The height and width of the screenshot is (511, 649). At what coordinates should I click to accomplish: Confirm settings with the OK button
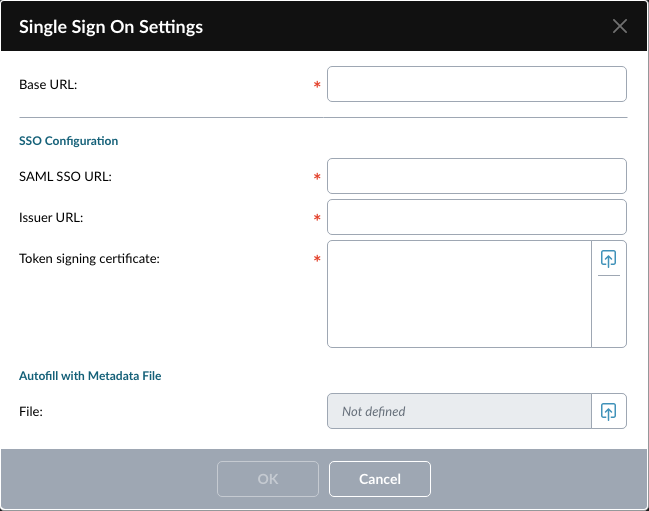pos(268,479)
